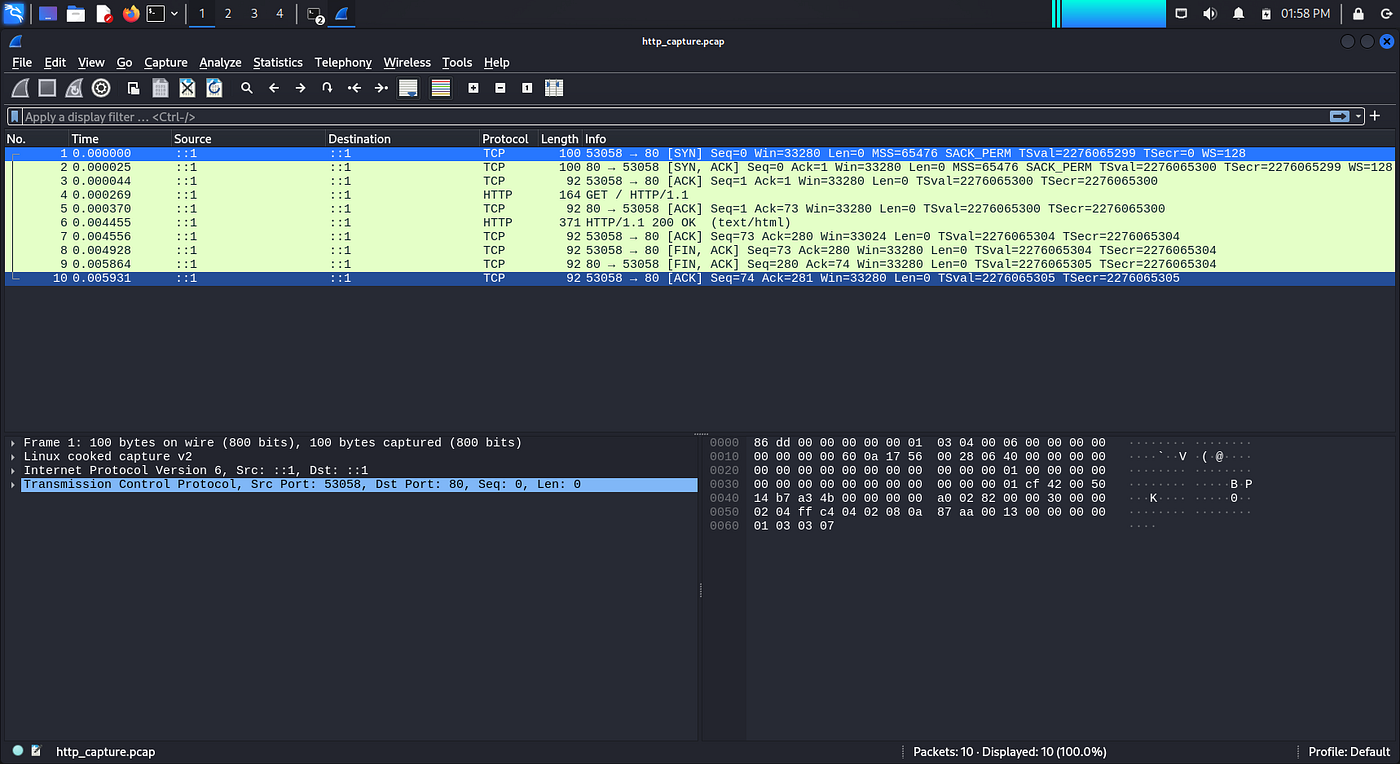Select packet 6 HTTP/1.1 200 OK
1400x764 pixels.
(x=700, y=223)
